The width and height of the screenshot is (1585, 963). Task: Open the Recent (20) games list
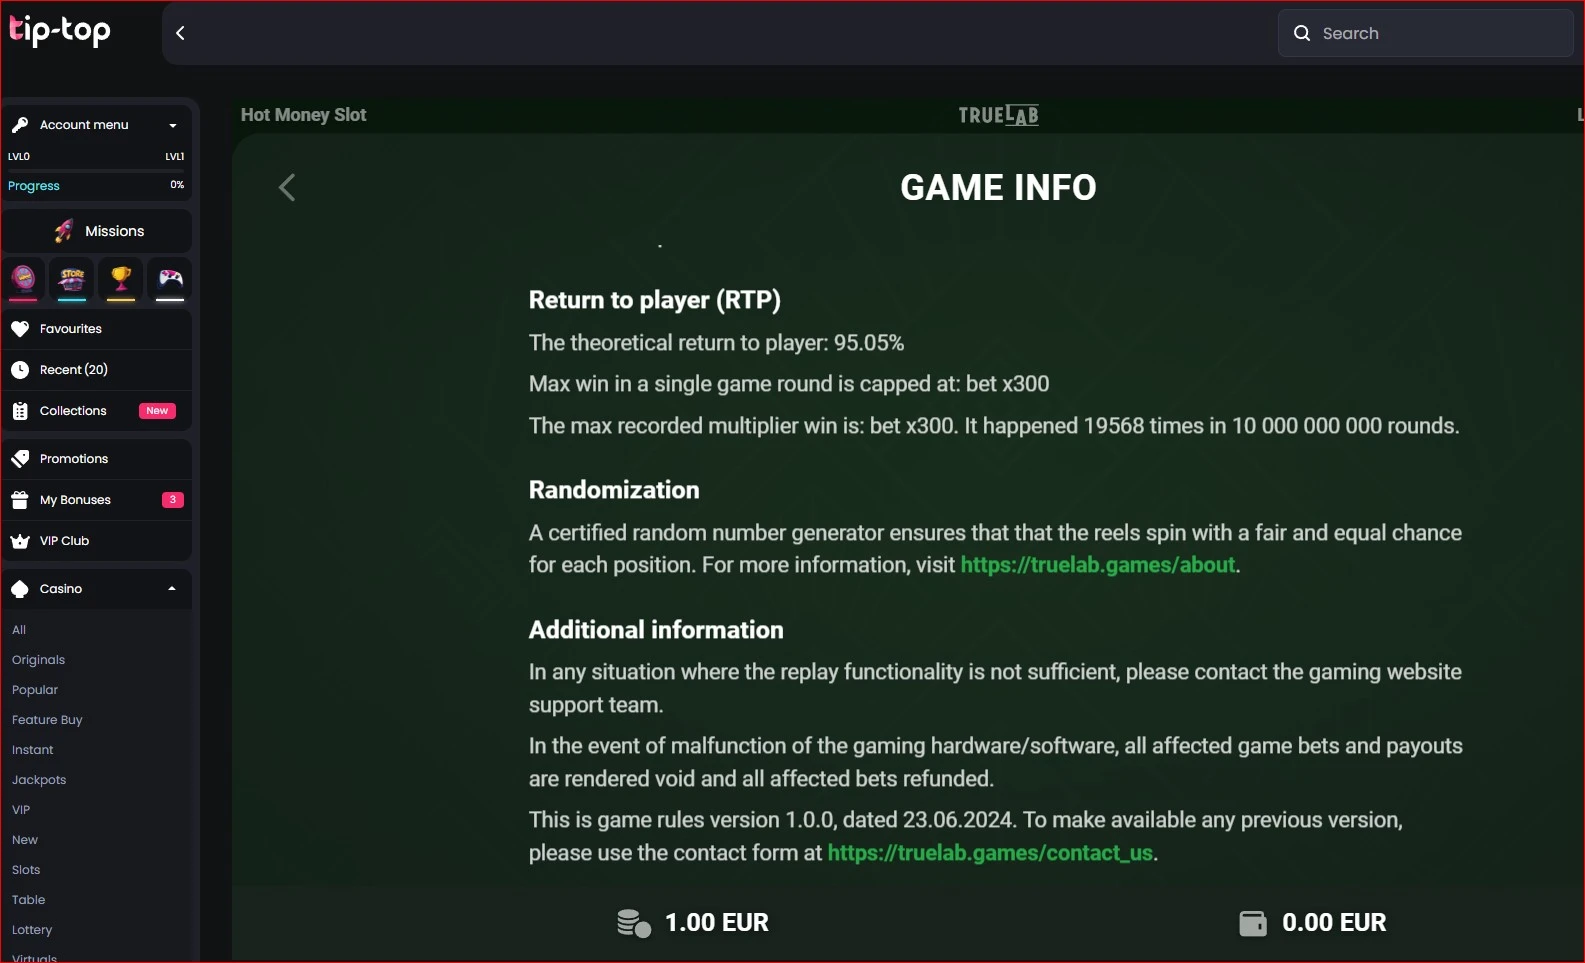point(97,370)
